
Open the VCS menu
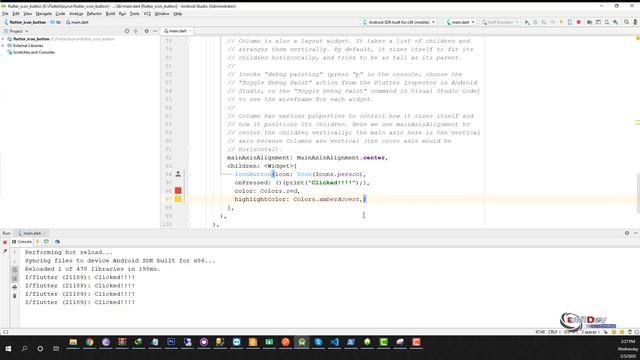click(147, 14)
